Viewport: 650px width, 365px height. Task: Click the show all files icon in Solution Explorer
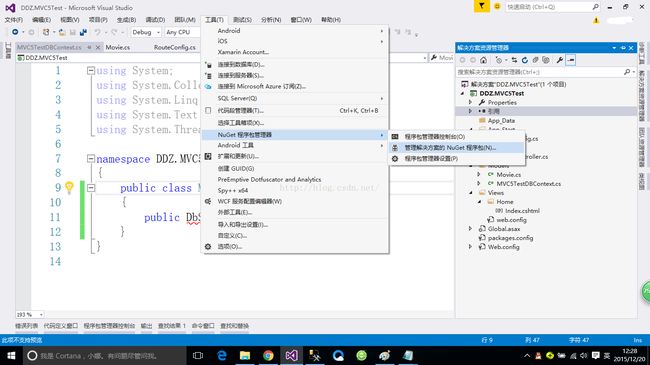tap(546, 60)
